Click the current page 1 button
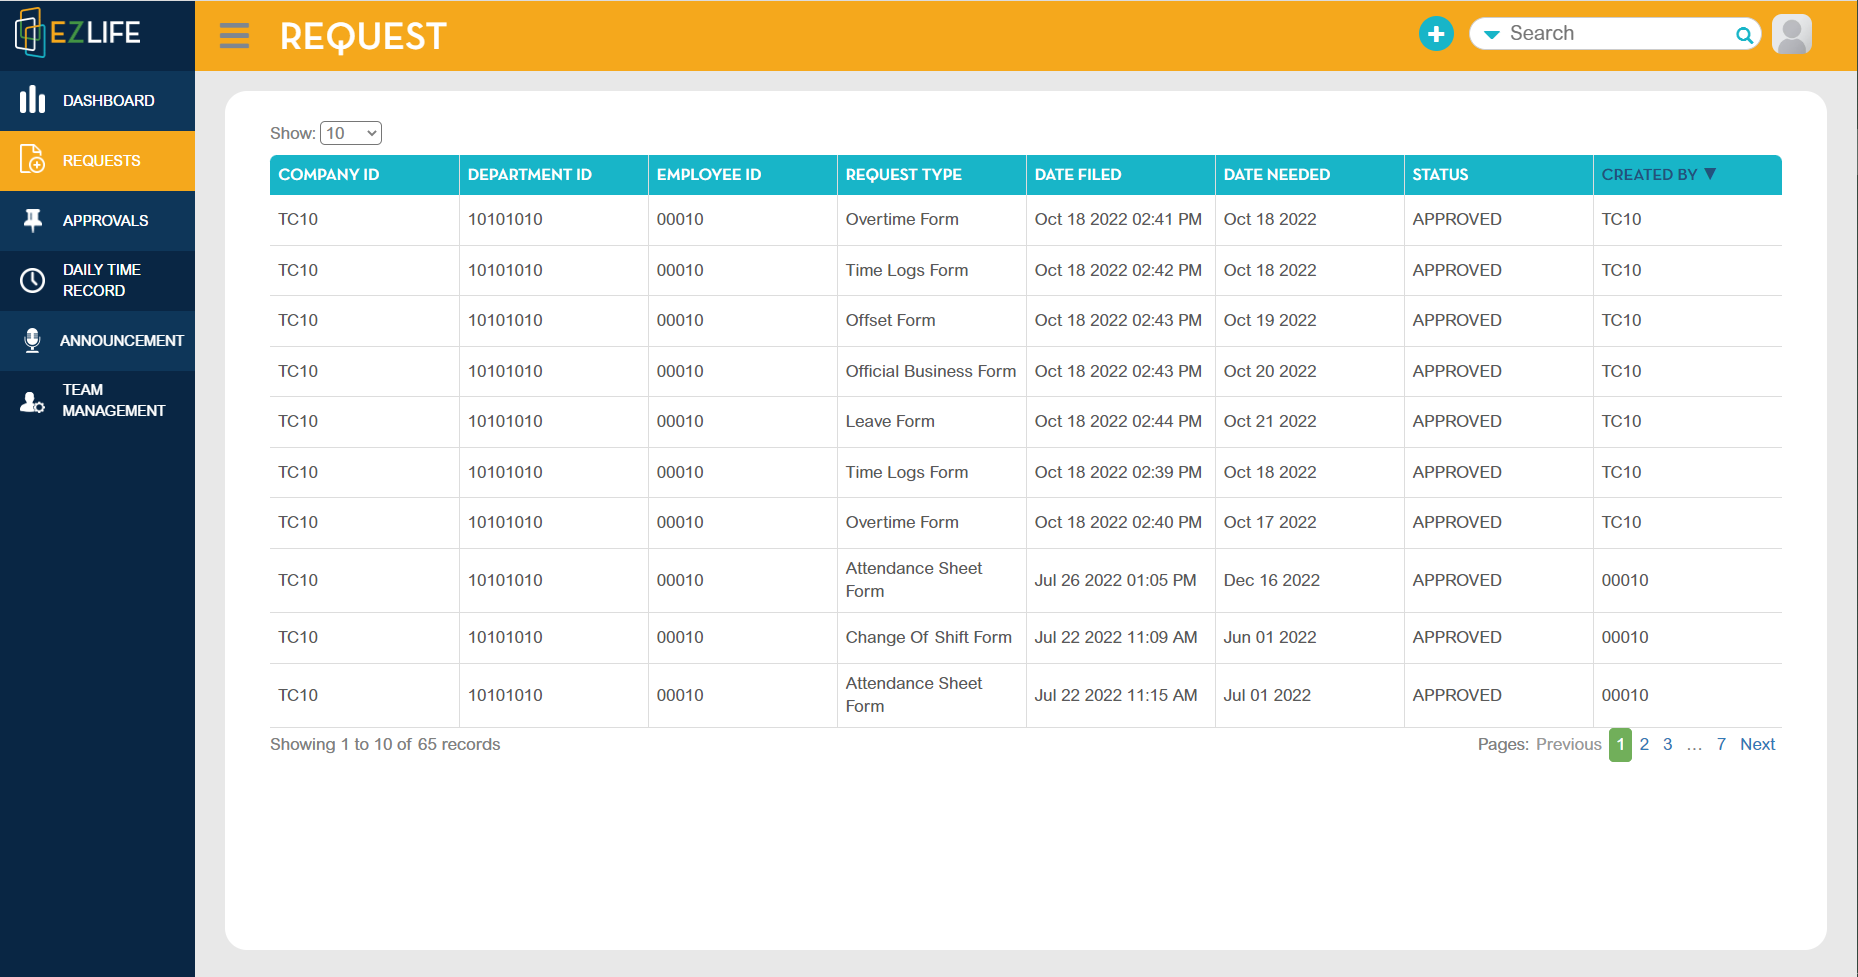Viewport: 1858px width, 977px height. 1620,744
